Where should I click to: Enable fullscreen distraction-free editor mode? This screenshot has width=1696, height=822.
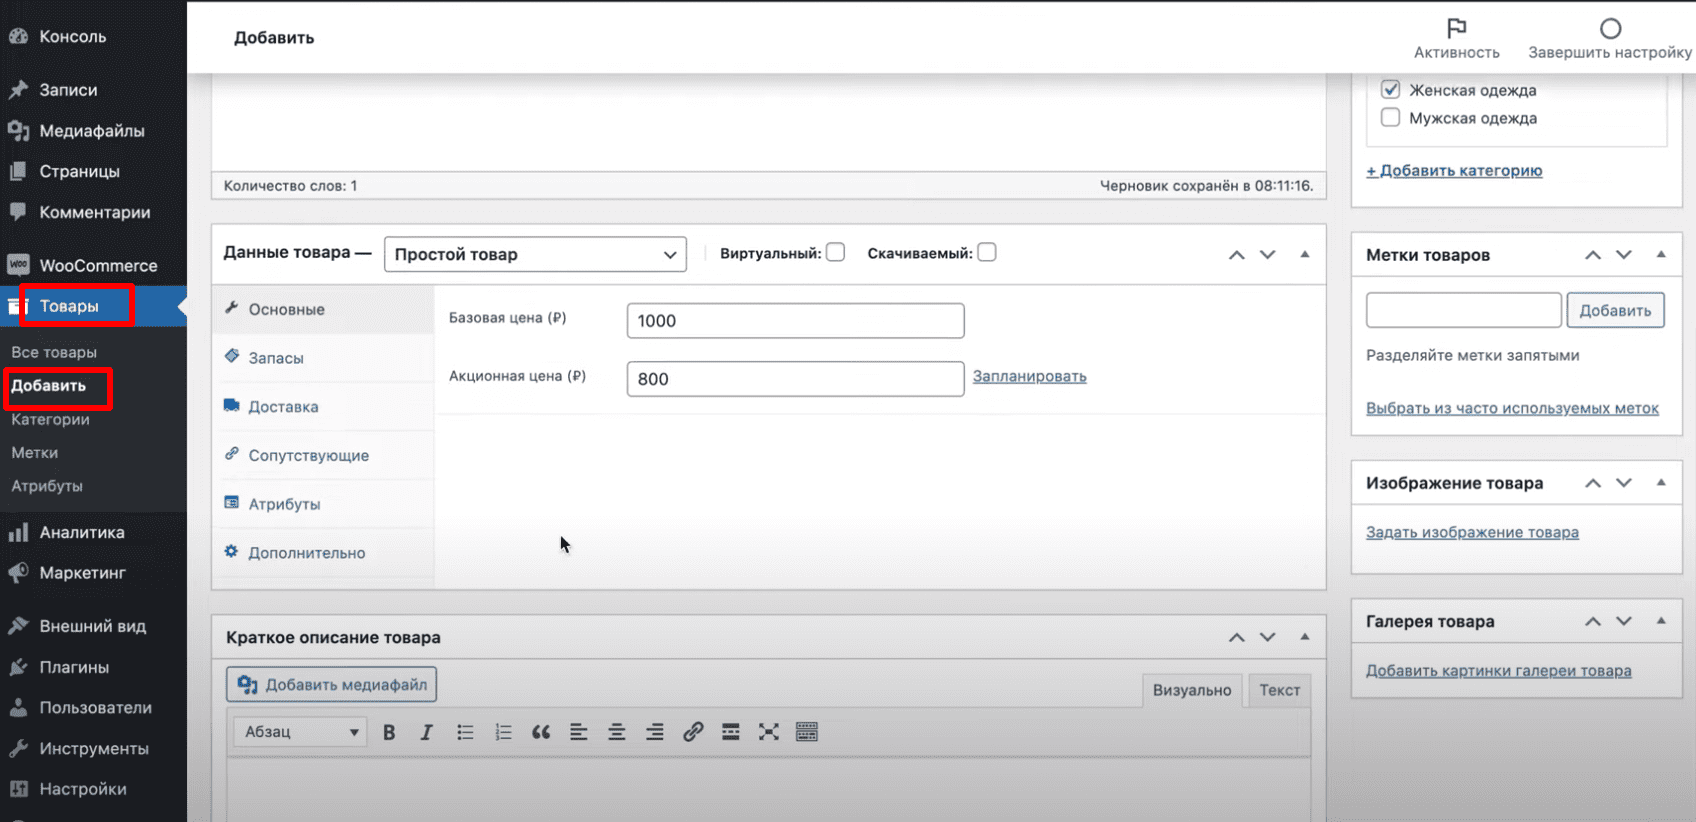tap(769, 732)
